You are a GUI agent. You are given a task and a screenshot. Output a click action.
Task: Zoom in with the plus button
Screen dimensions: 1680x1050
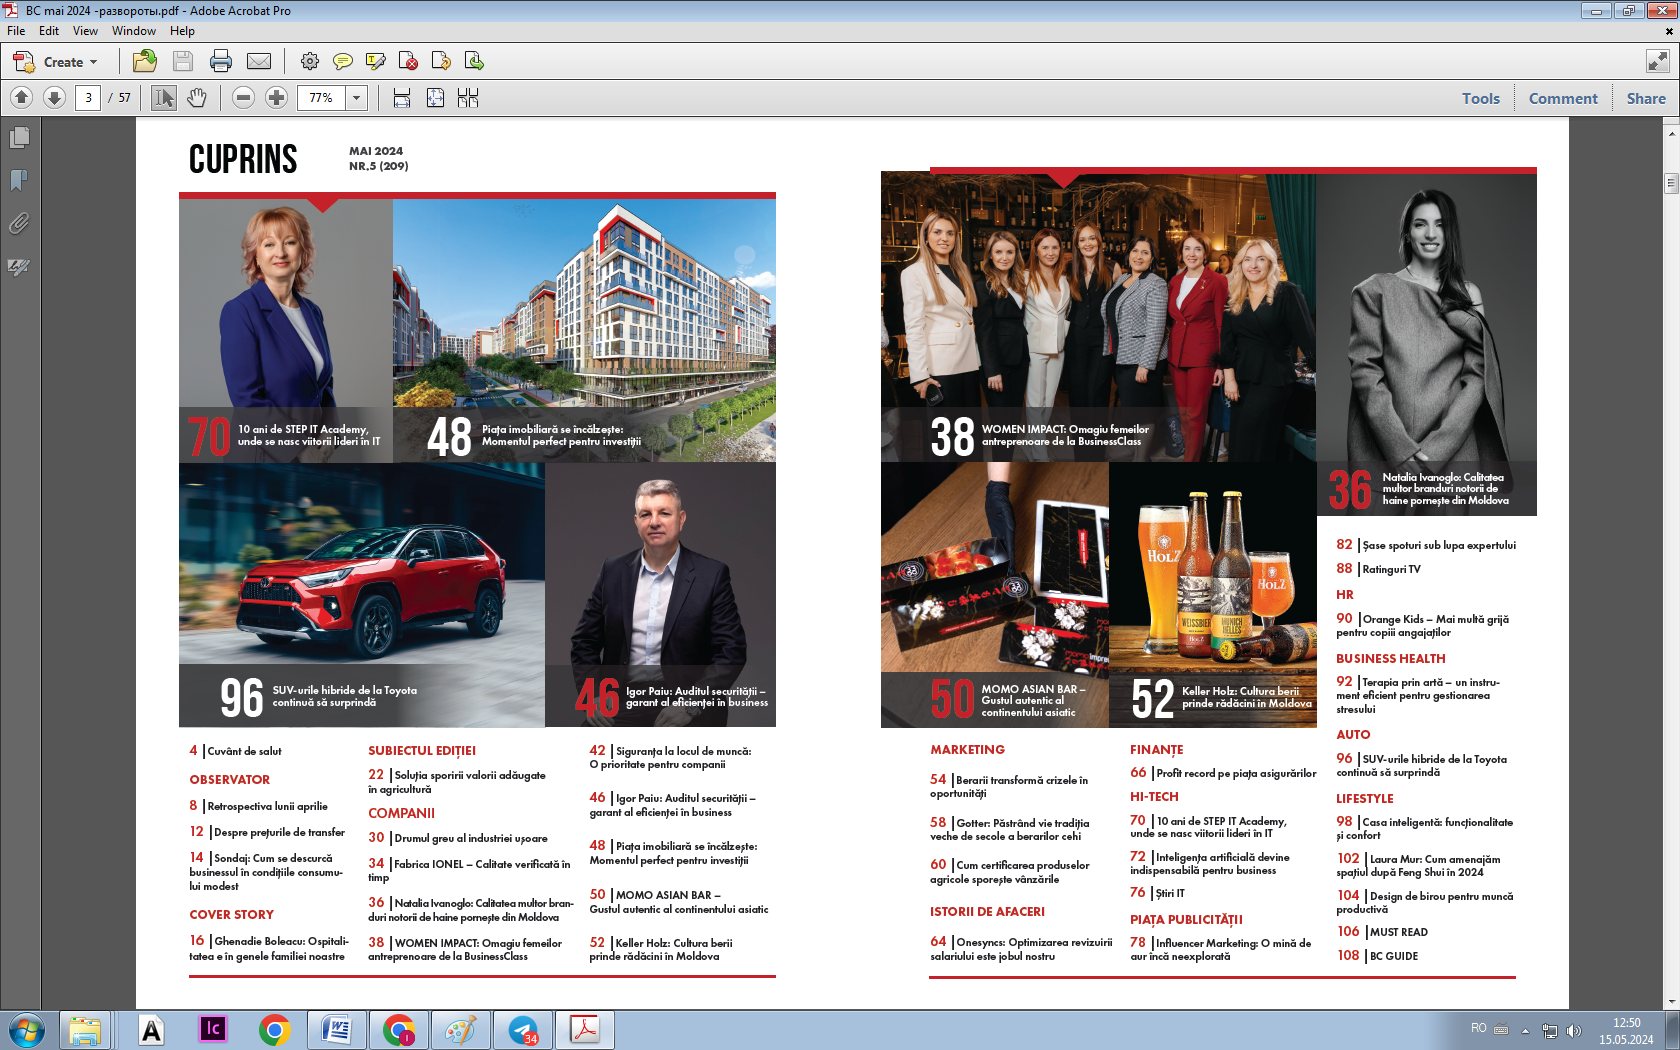(x=277, y=98)
